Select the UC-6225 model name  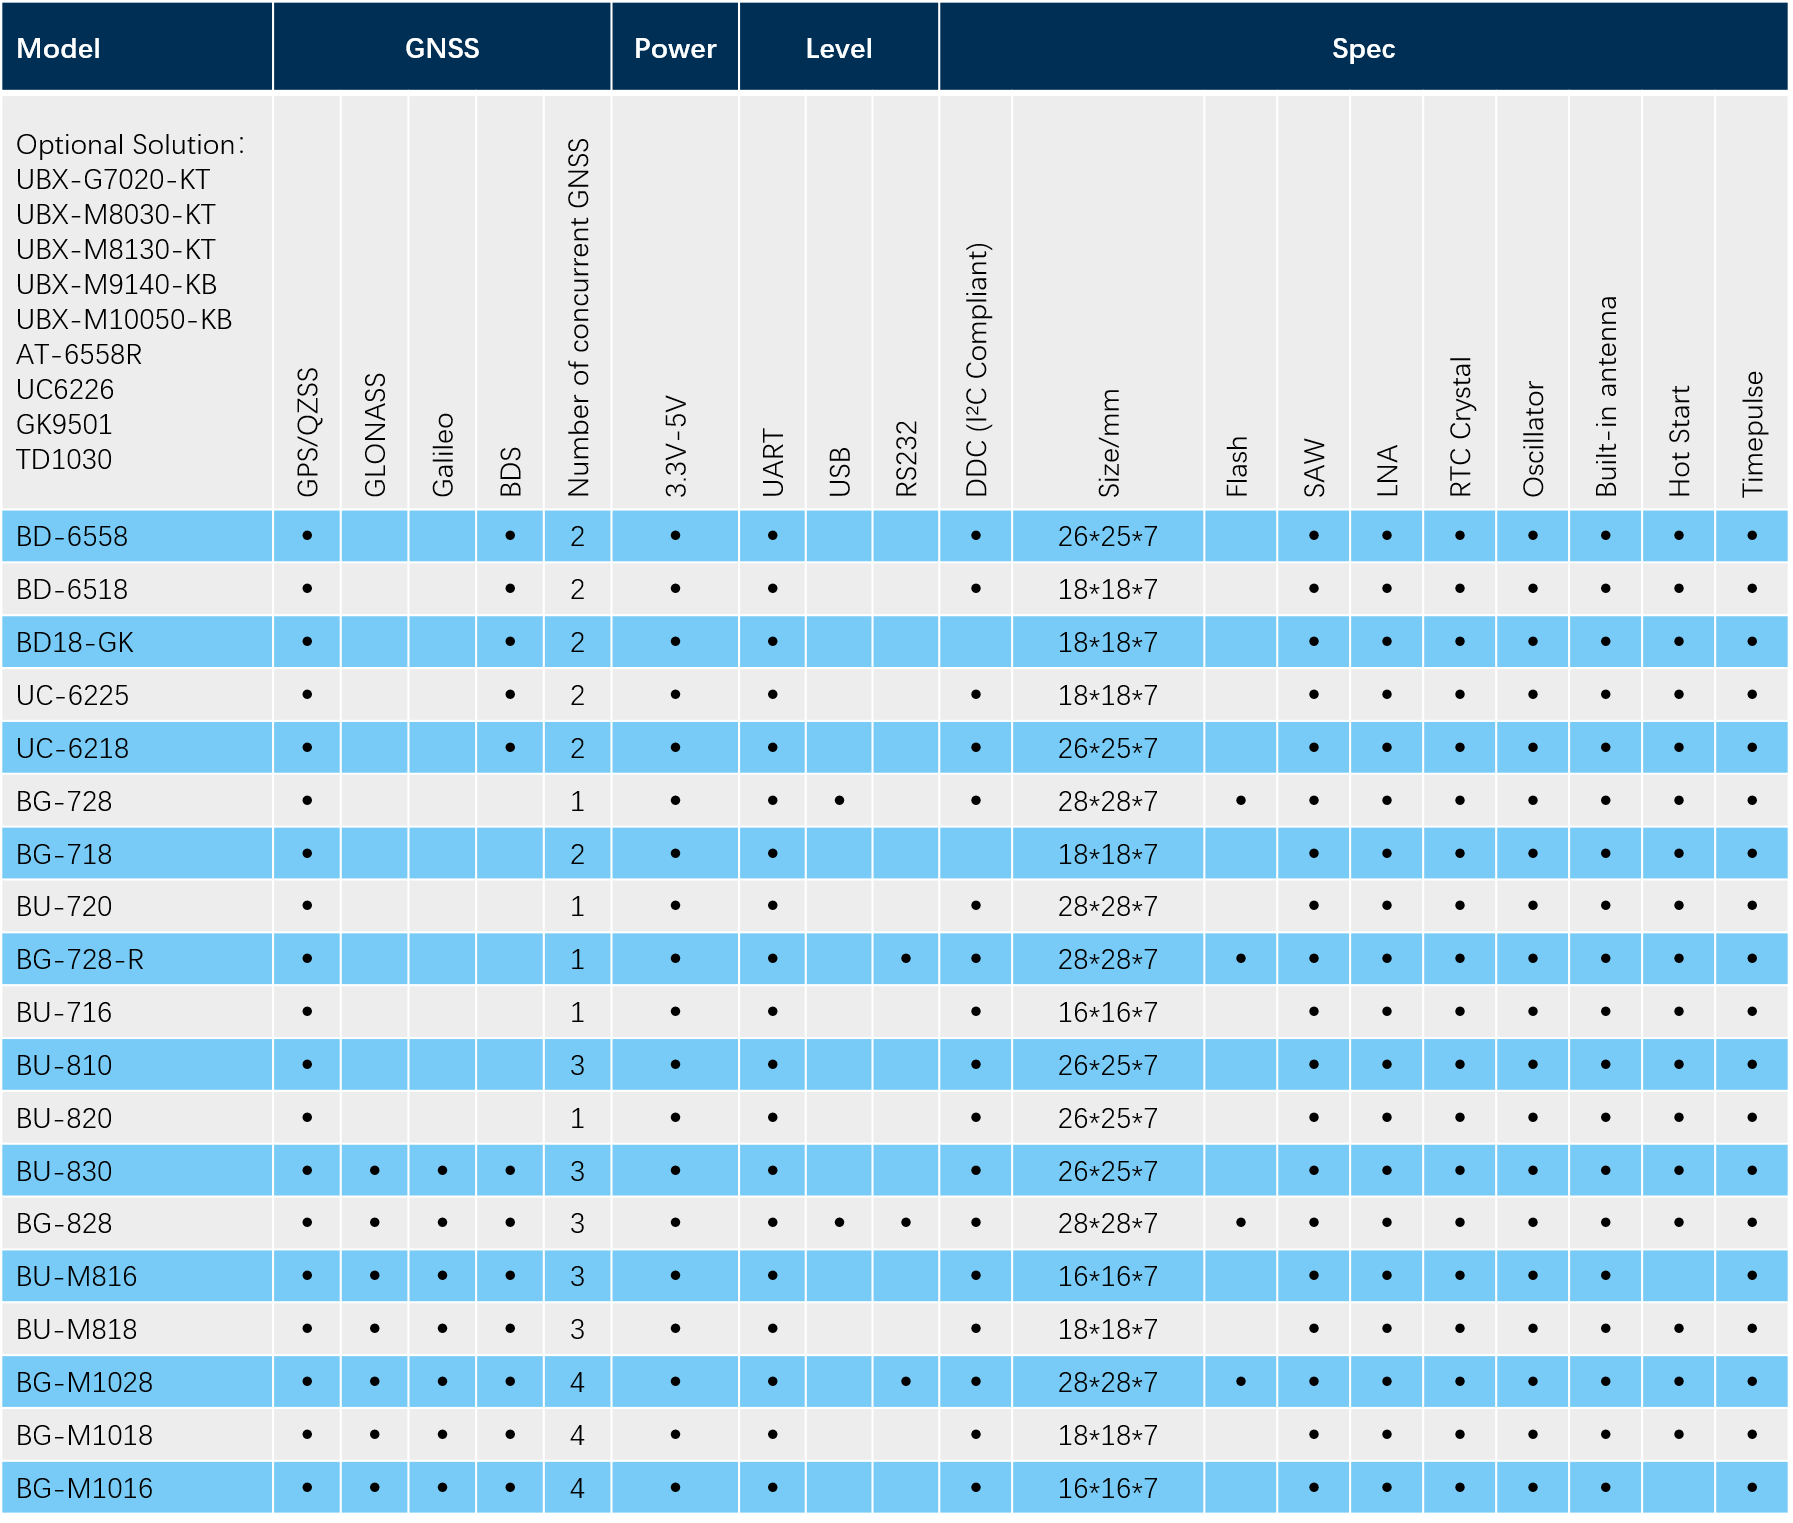tap(72, 696)
